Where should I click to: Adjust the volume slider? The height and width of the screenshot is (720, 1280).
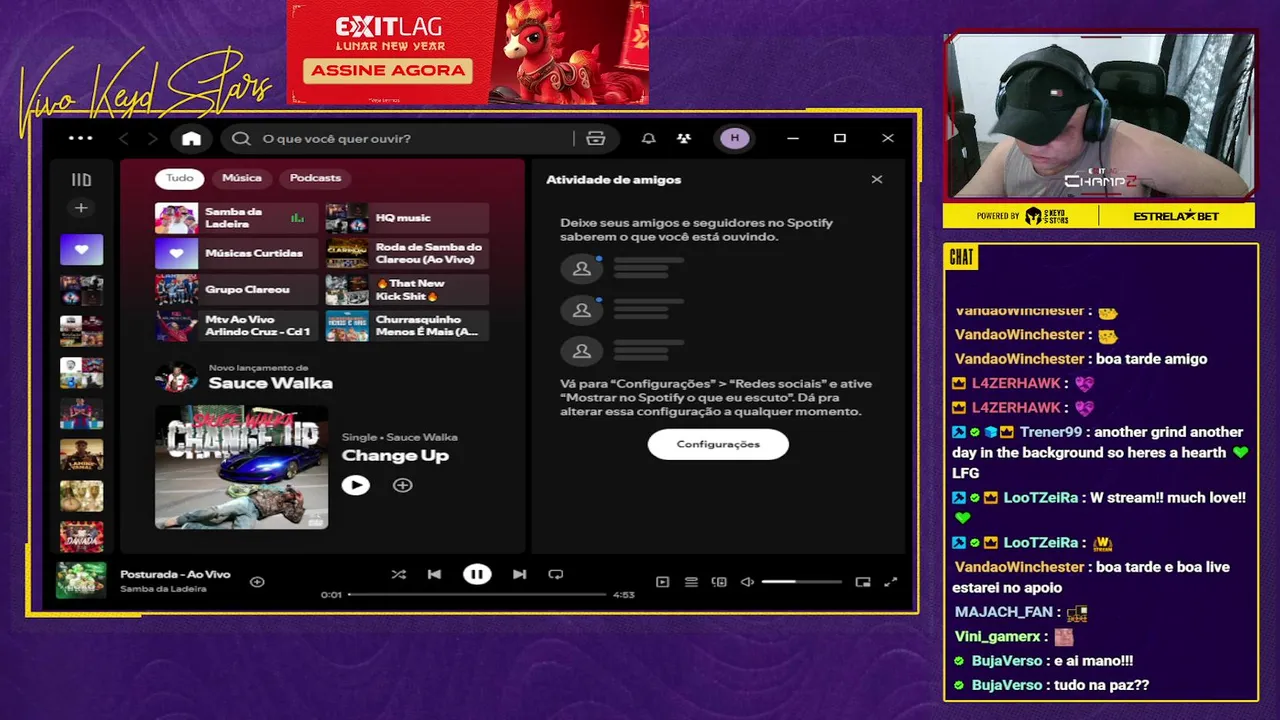click(x=801, y=581)
